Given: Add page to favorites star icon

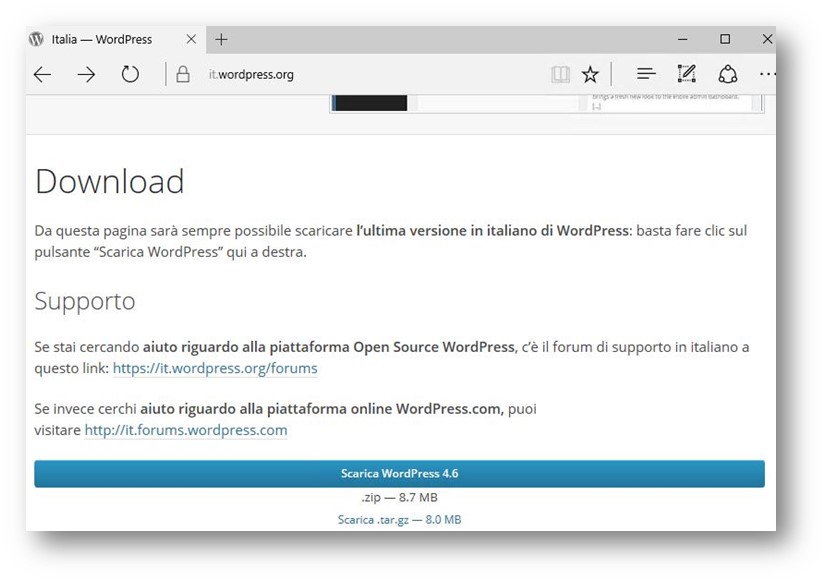Looking at the screenshot, I should tap(590, 74).
